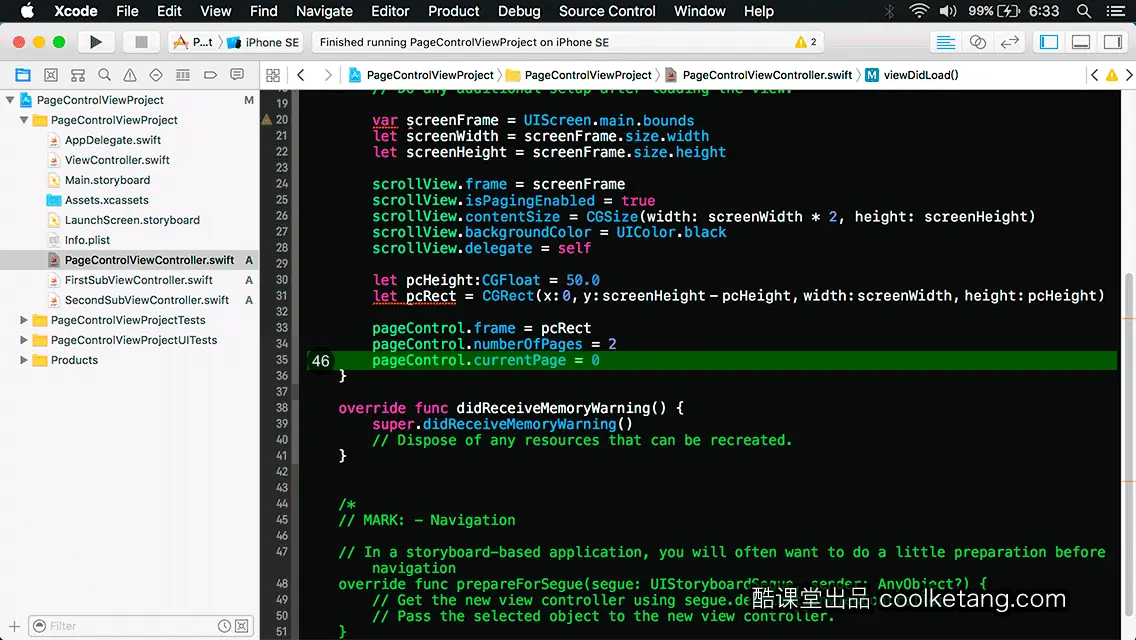This screenshot has height=640, width=1136.
Task: Collapse the PageControlViewProject group folder
Action: click(24, 120)
